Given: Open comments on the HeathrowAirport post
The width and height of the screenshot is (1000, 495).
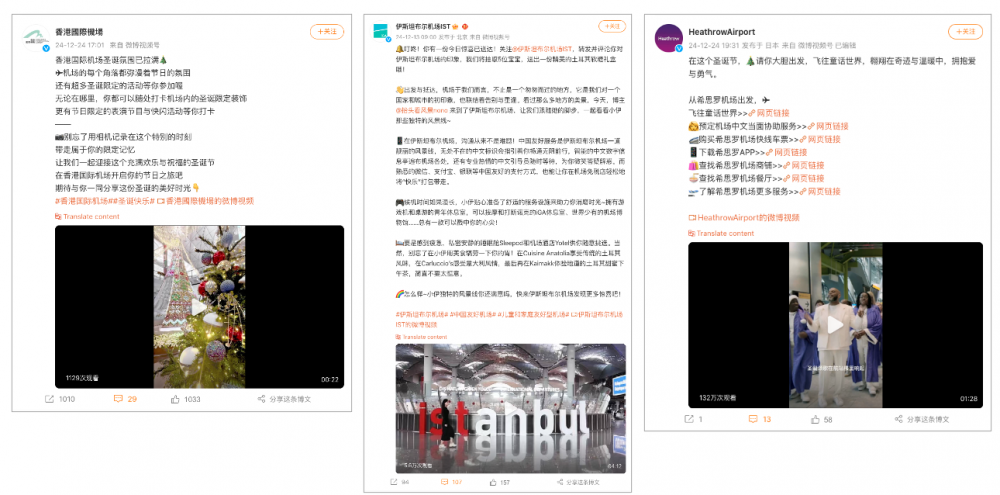Looking at the screenshot, I should coord(760,420).
